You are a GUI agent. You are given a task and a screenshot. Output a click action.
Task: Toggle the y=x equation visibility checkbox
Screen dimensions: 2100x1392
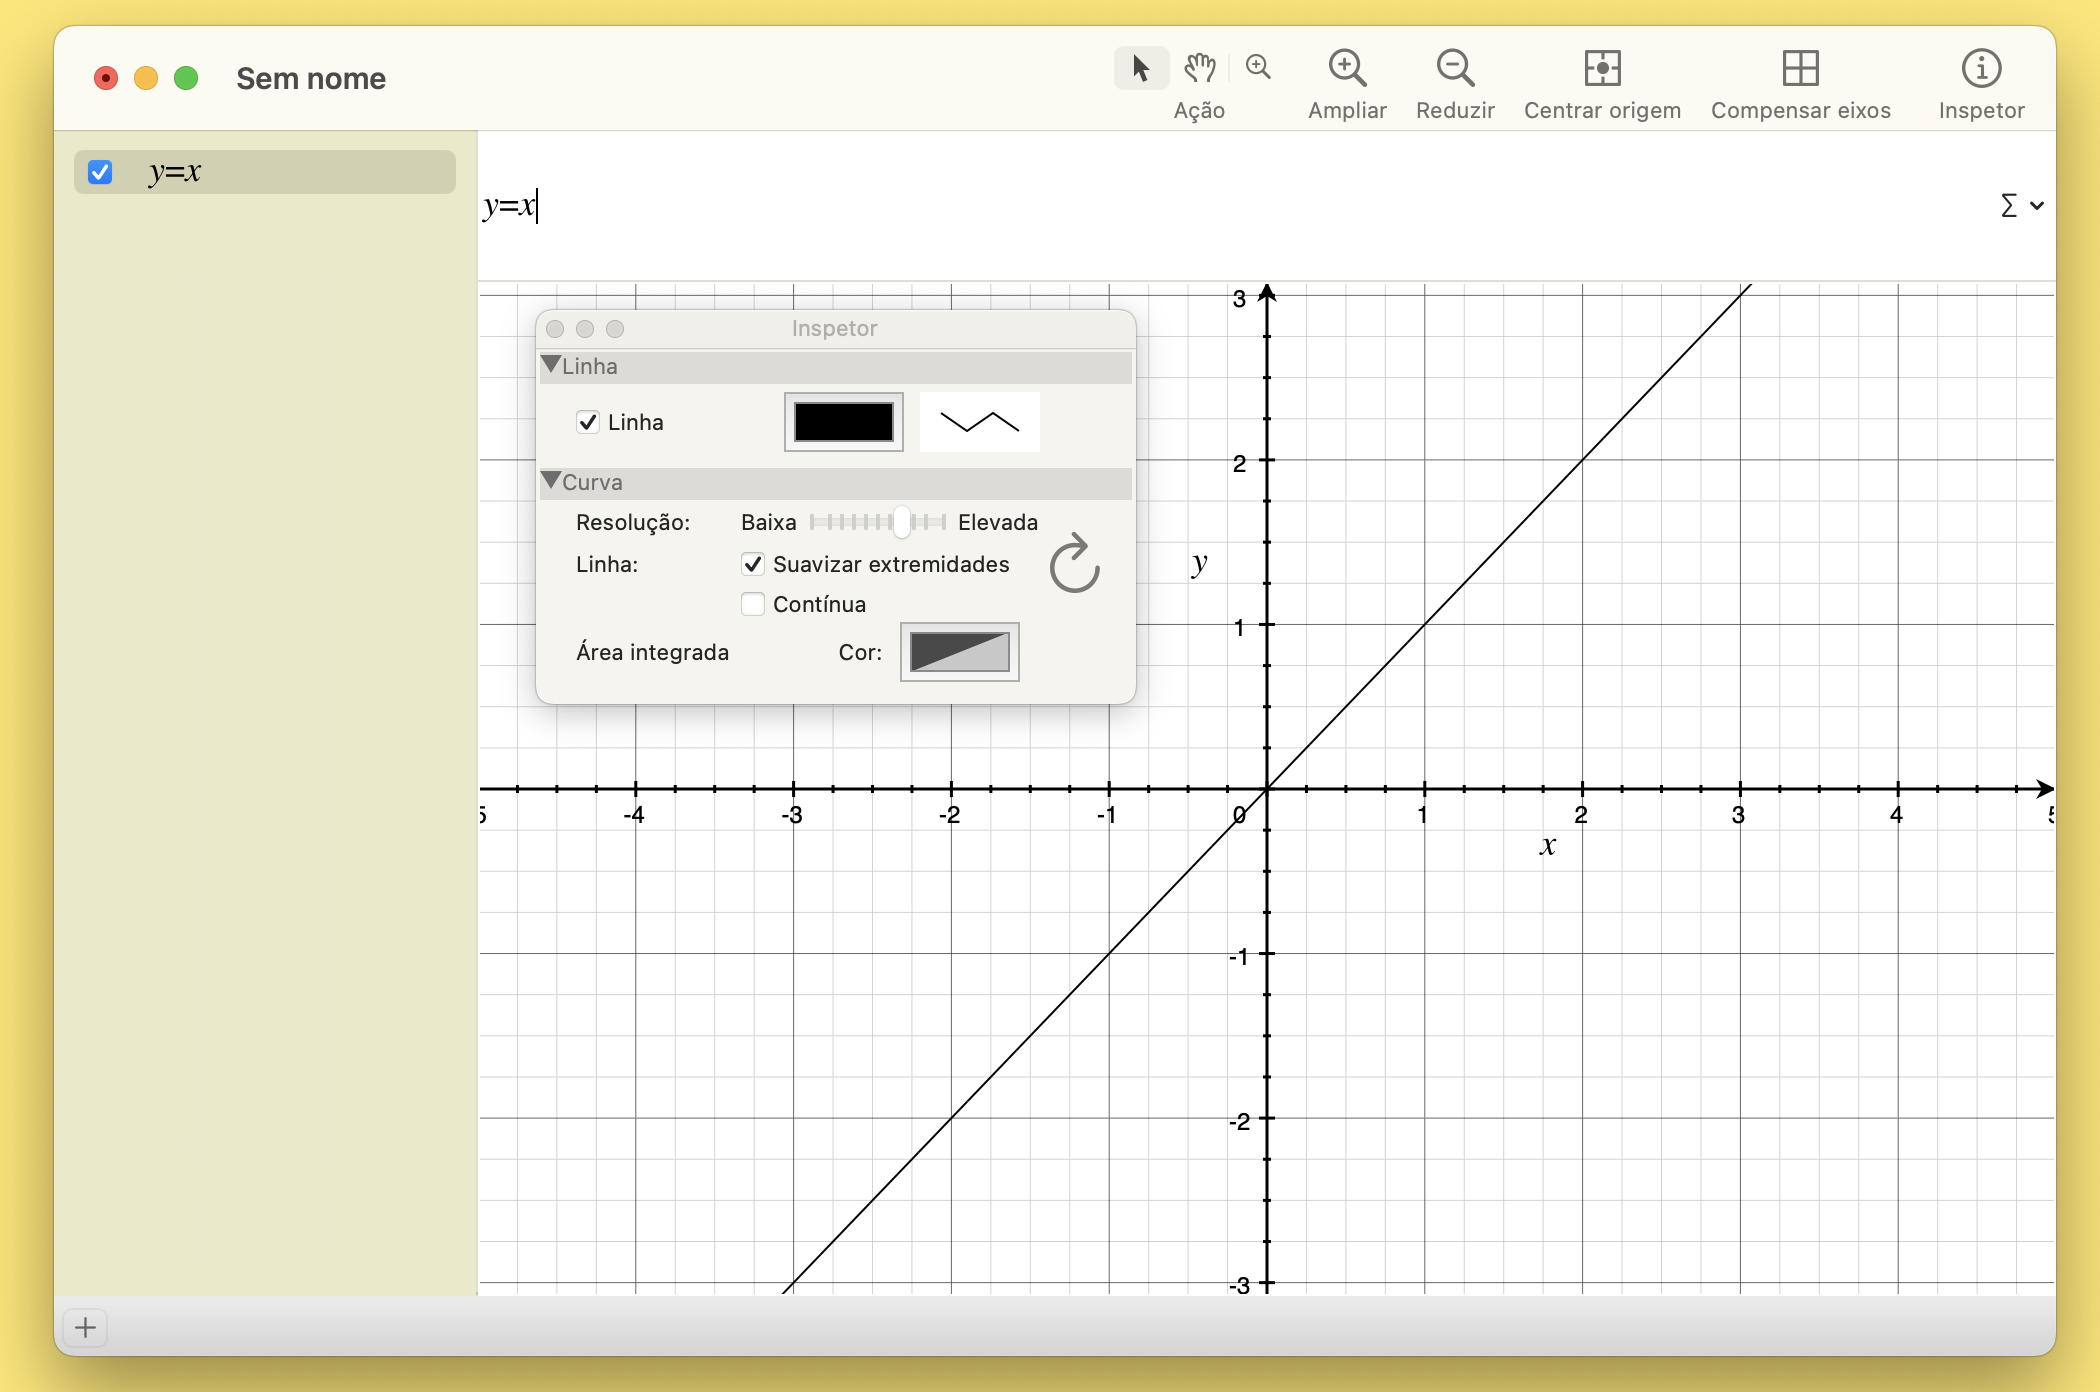pos(100,172)
